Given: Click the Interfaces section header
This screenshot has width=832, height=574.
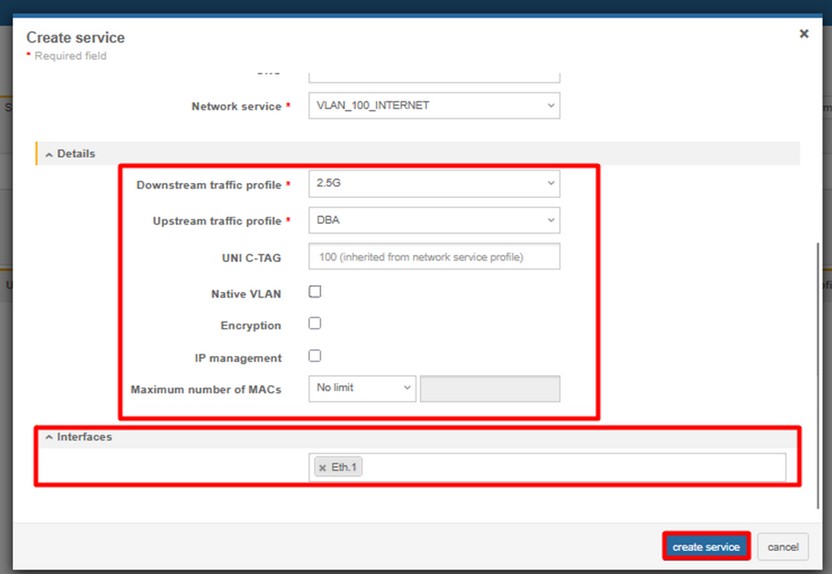Looking at the screenshot, I should click(x=84, y=438).
